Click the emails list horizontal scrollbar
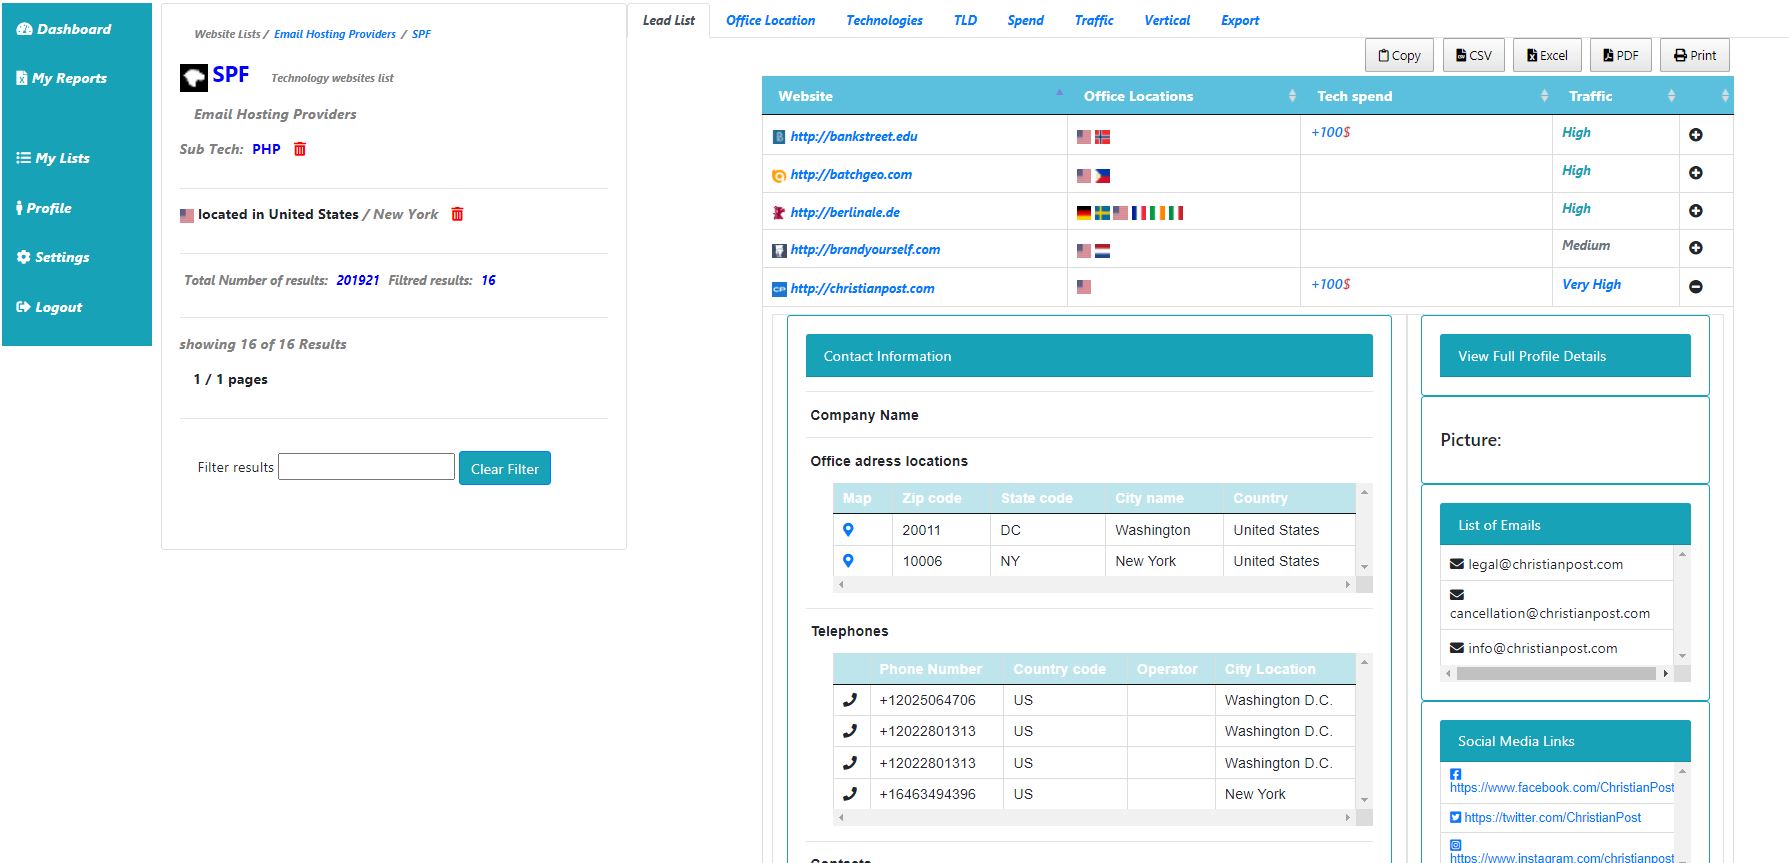Viewport: 1789px width, 863px height. click(1556, 674)
